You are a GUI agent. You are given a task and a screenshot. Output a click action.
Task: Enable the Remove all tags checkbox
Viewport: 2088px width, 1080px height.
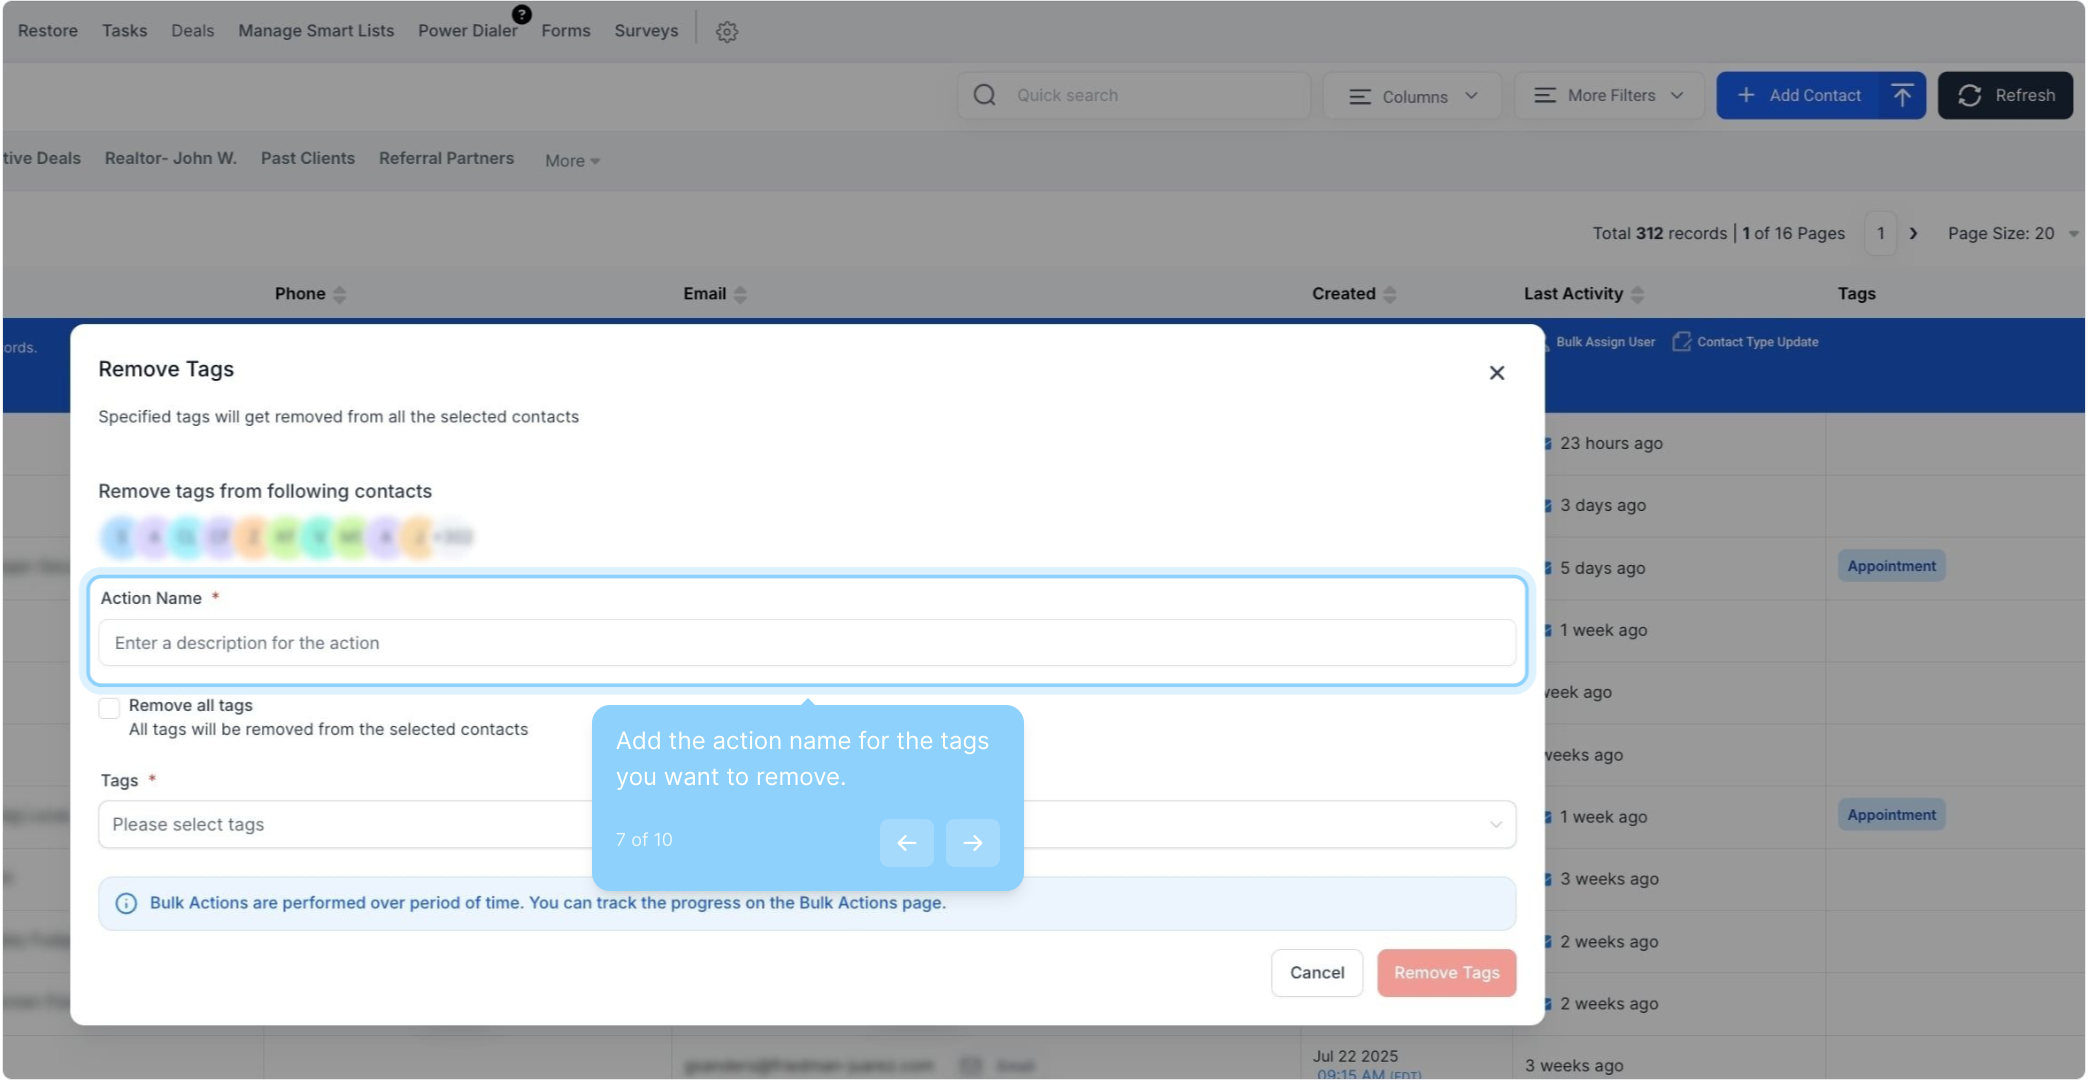click(110, 708)
